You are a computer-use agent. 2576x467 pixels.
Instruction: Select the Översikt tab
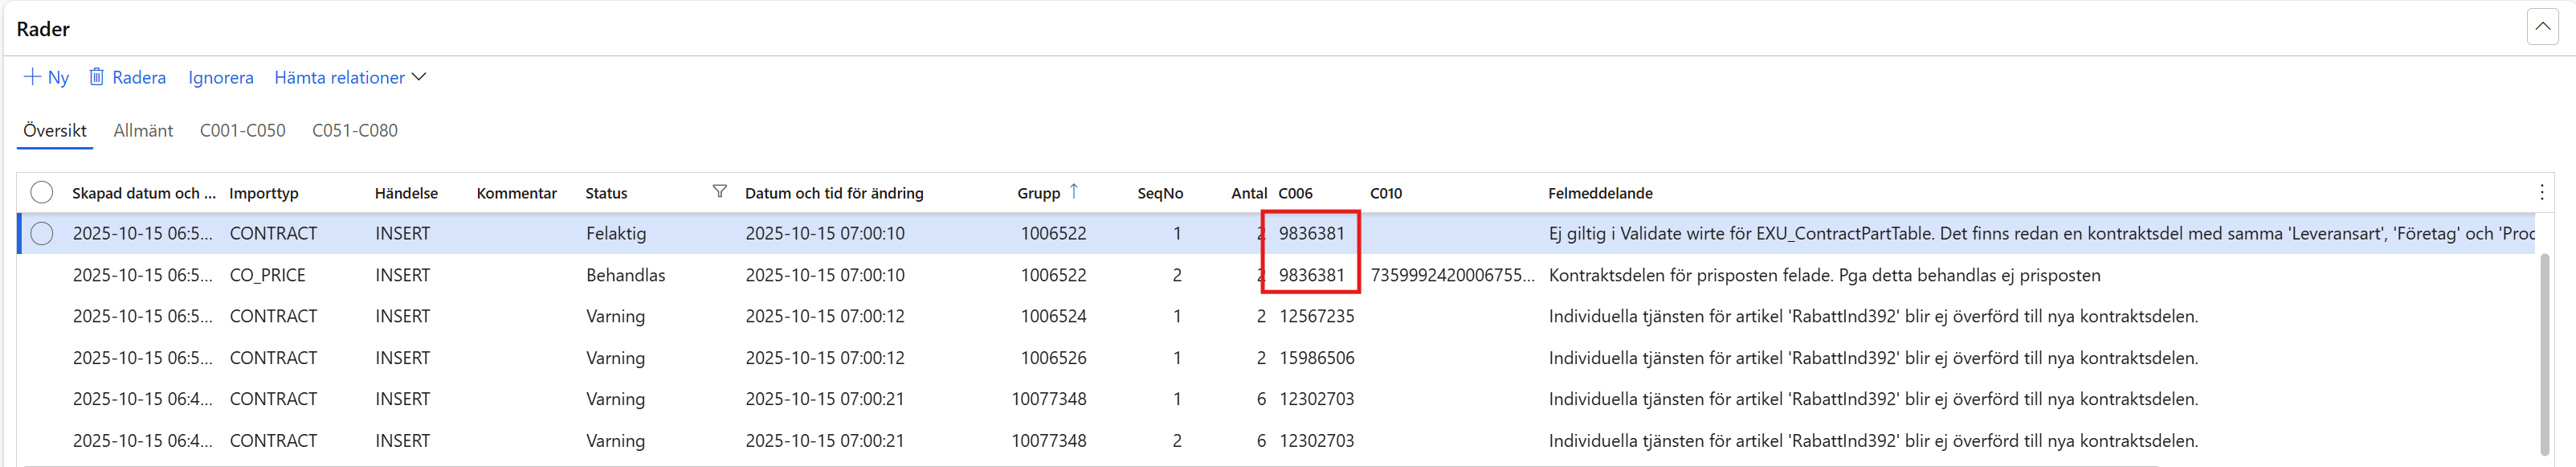pos(55,131)
